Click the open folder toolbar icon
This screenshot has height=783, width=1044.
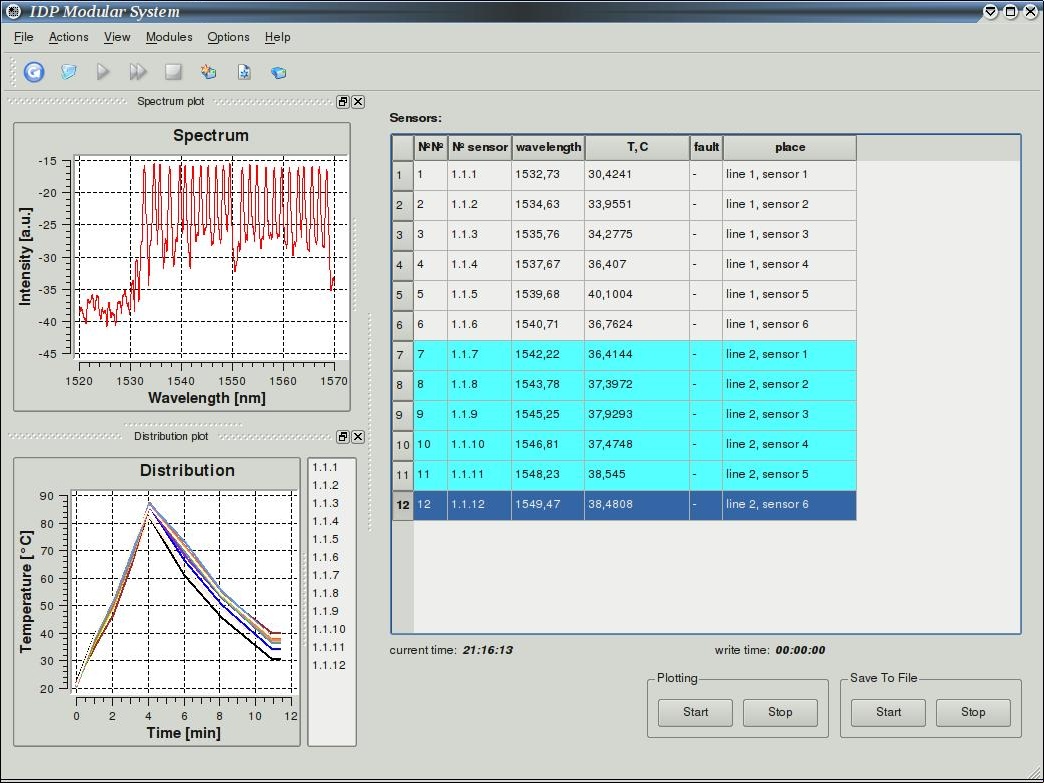(68, 72)
